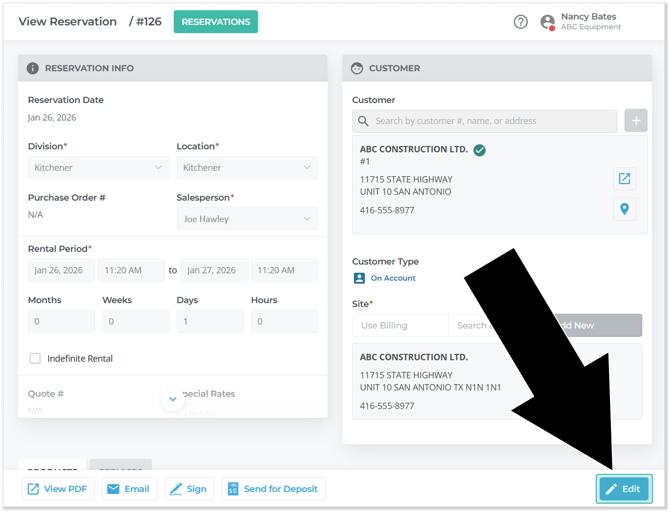The image size is (670, 512).
Task: Open Nancy Bates user profile avatar
Action: point(547,22)
